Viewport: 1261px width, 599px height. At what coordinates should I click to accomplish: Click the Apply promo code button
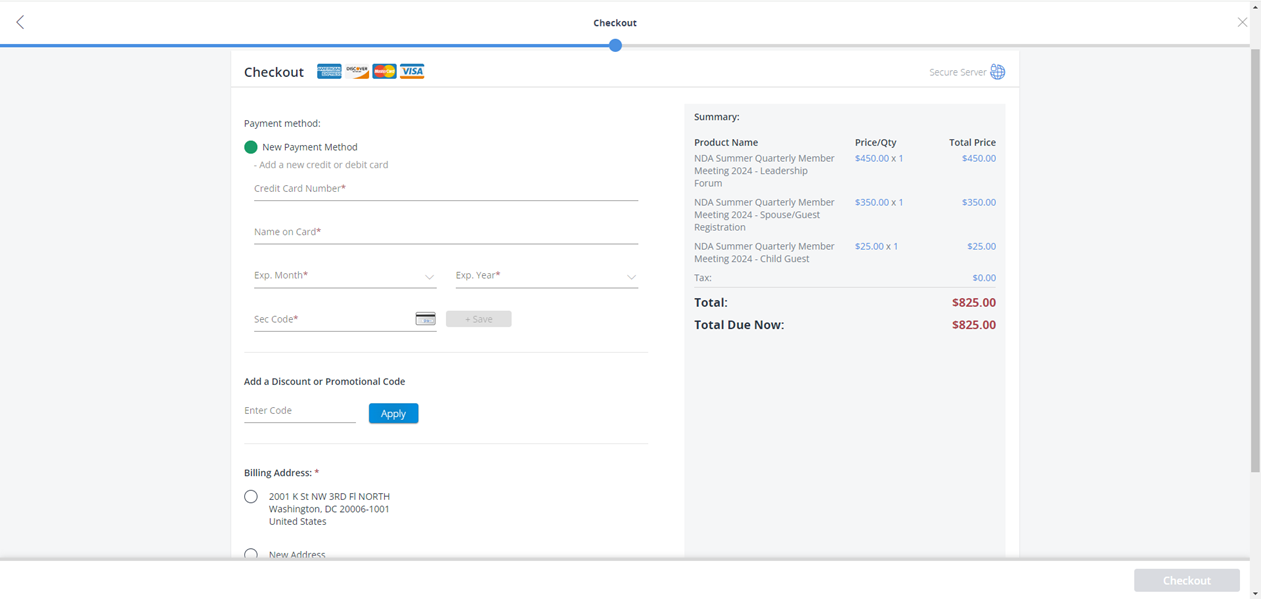point(393,413)
